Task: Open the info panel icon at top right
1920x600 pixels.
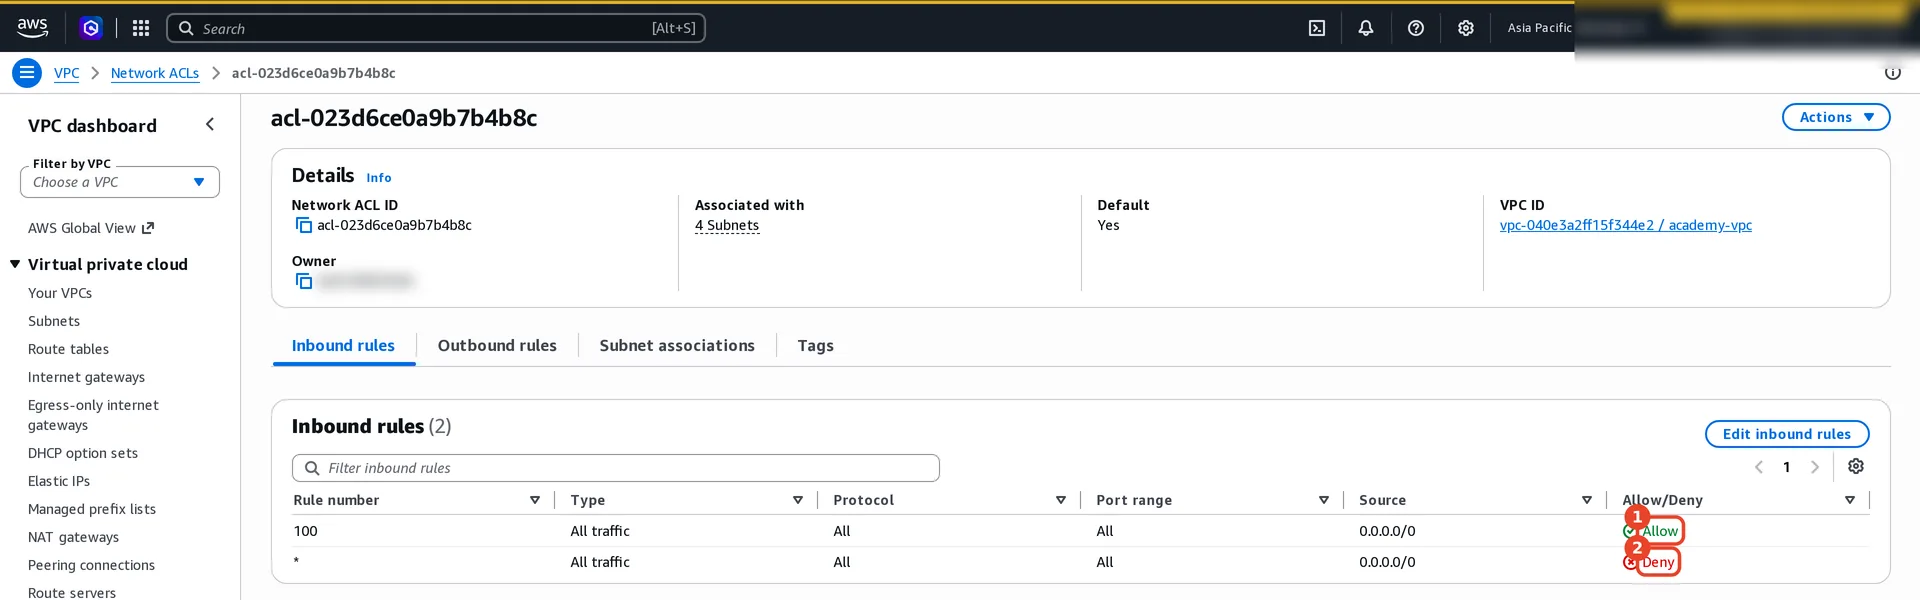Action: coord(1893,73)
